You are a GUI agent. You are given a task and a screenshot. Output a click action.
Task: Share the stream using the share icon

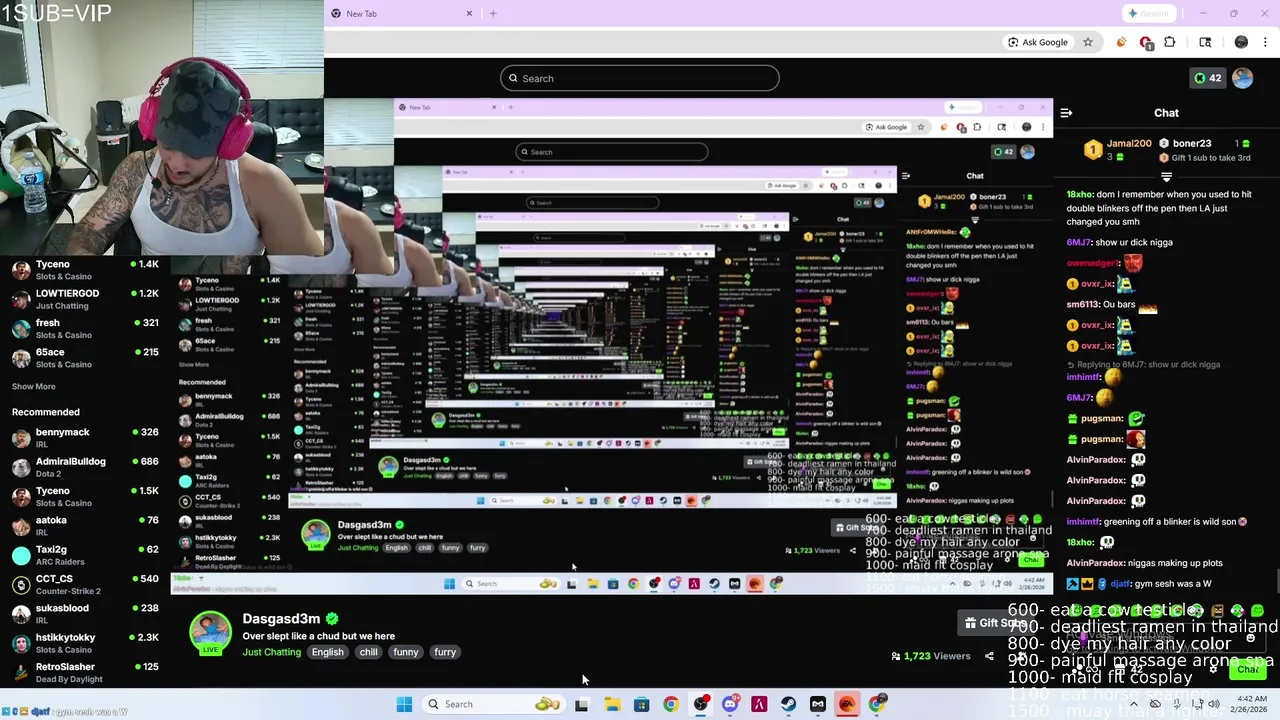[x=989, y=656]
